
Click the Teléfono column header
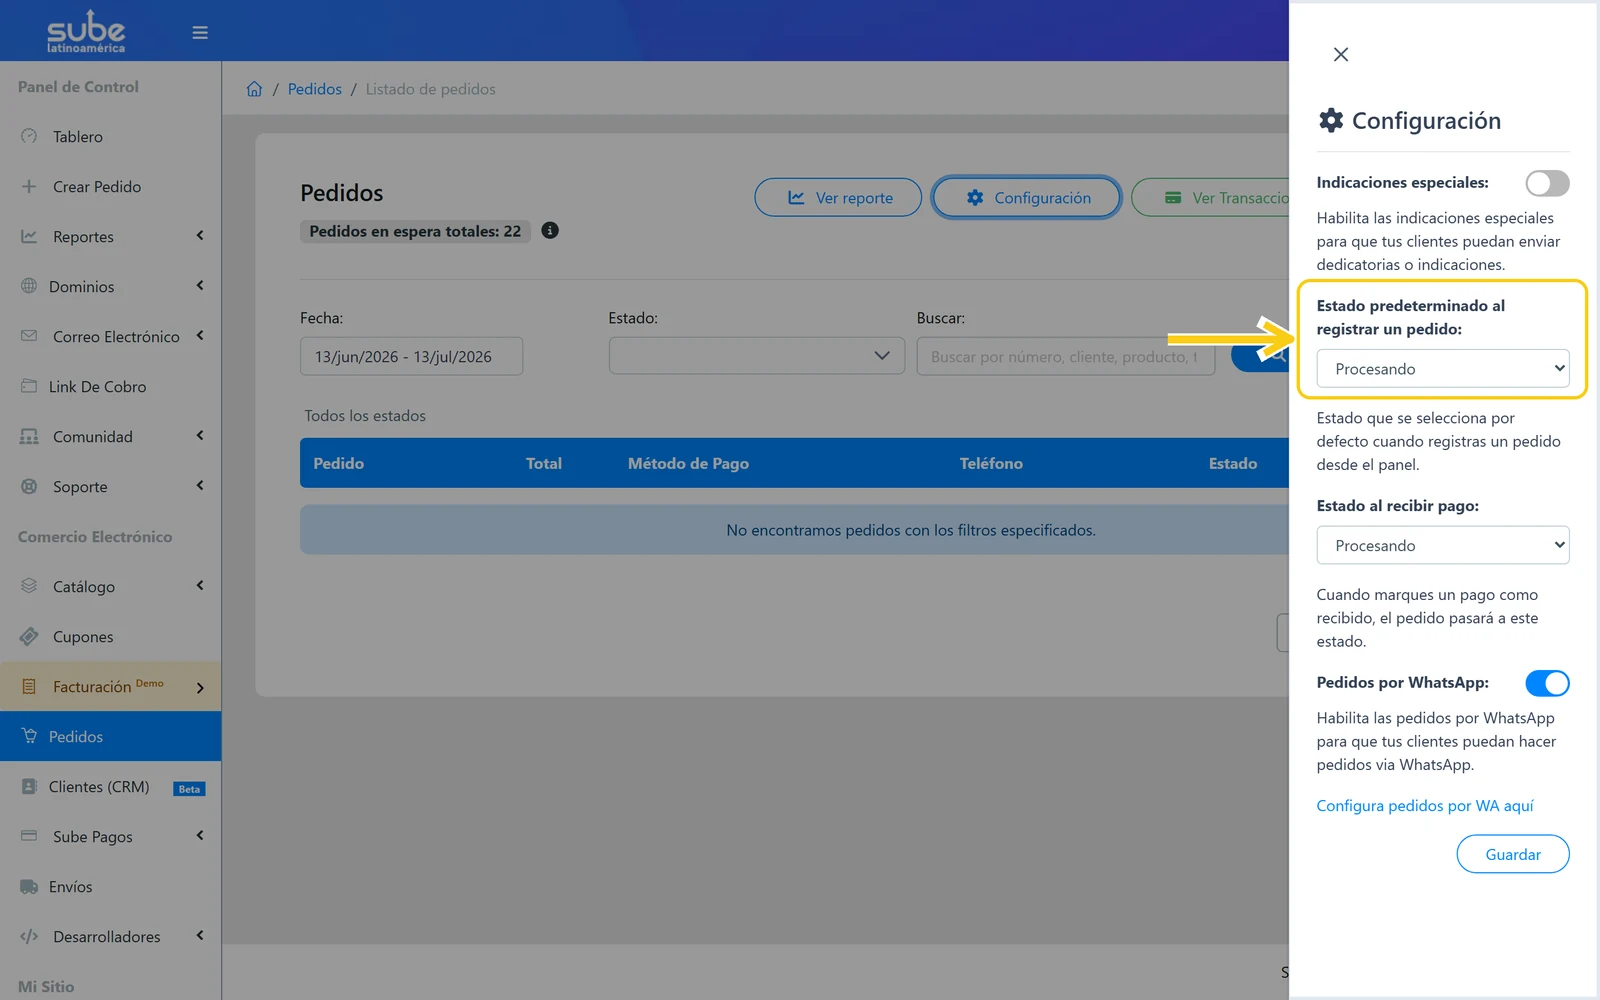click(x=991, y=463)
